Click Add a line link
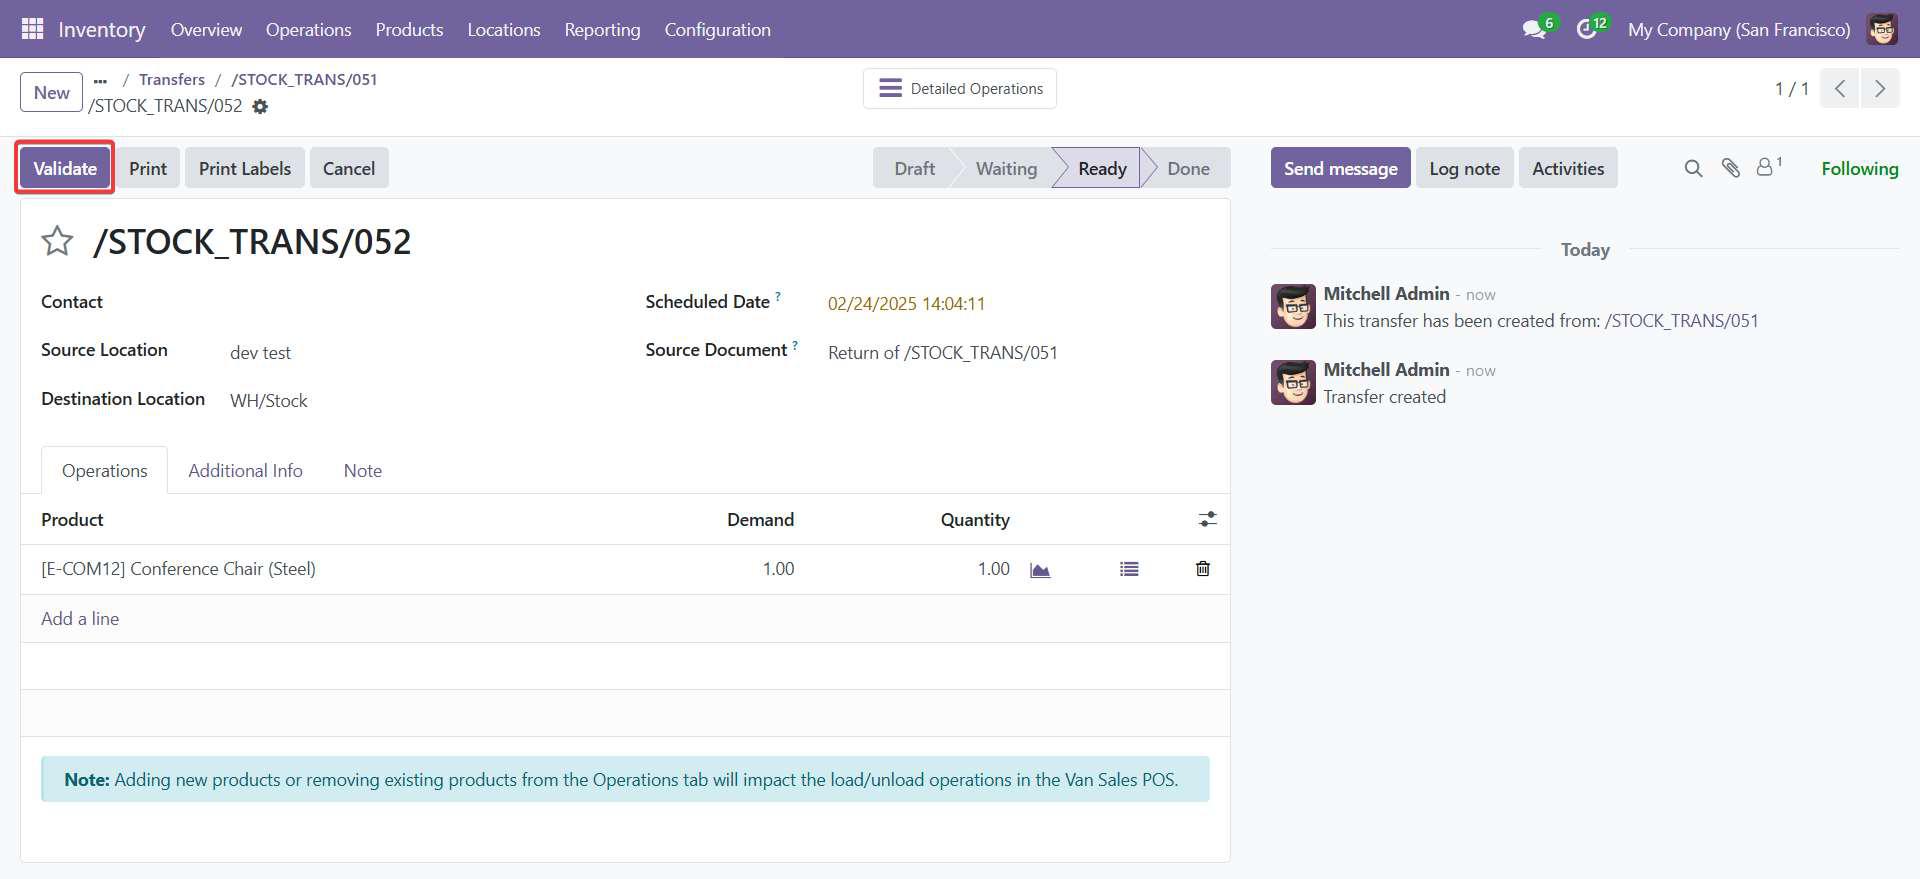The height and width of the screenshot is (879, 1920). coord(80,618)
